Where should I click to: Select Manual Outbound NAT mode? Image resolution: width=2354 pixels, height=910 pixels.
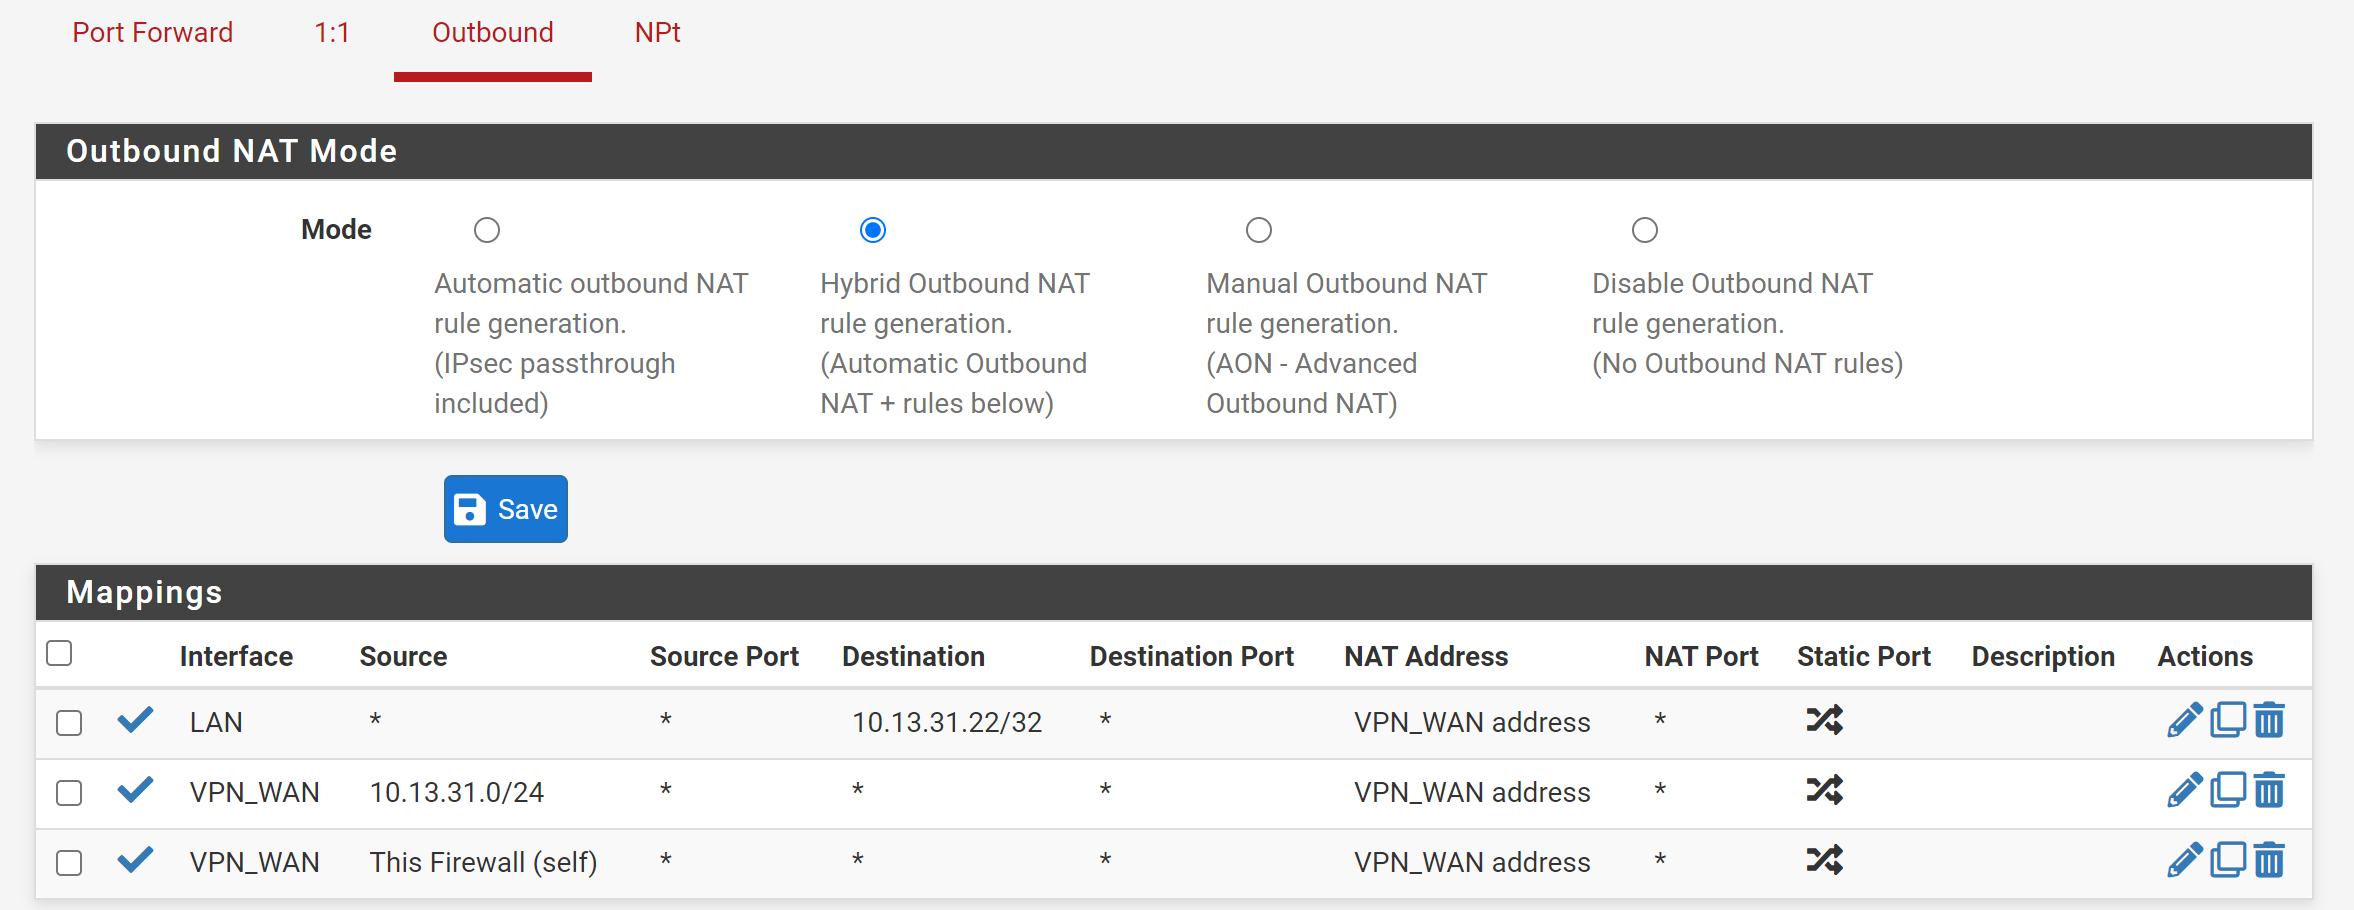(1259, 230)
